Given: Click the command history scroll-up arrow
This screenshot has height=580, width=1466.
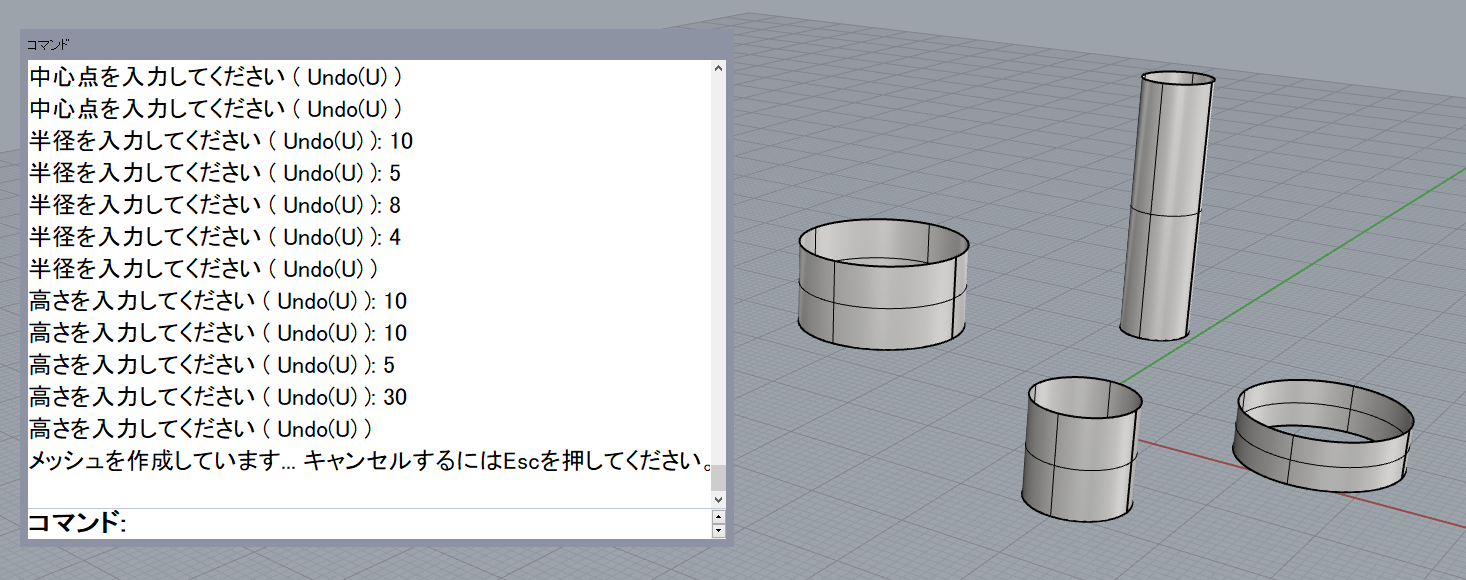Looking at the screenshot, I should click(x=717, y=69).
